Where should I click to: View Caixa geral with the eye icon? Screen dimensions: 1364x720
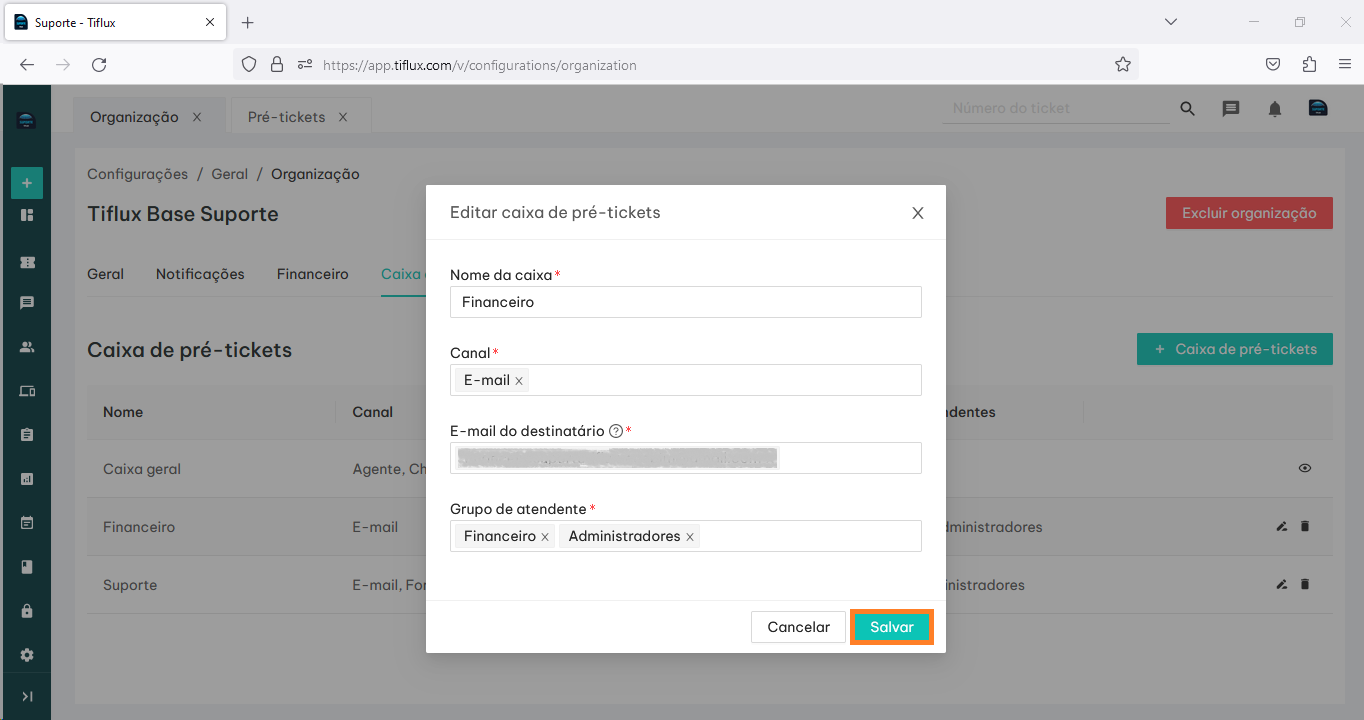tap(1305, 468)
